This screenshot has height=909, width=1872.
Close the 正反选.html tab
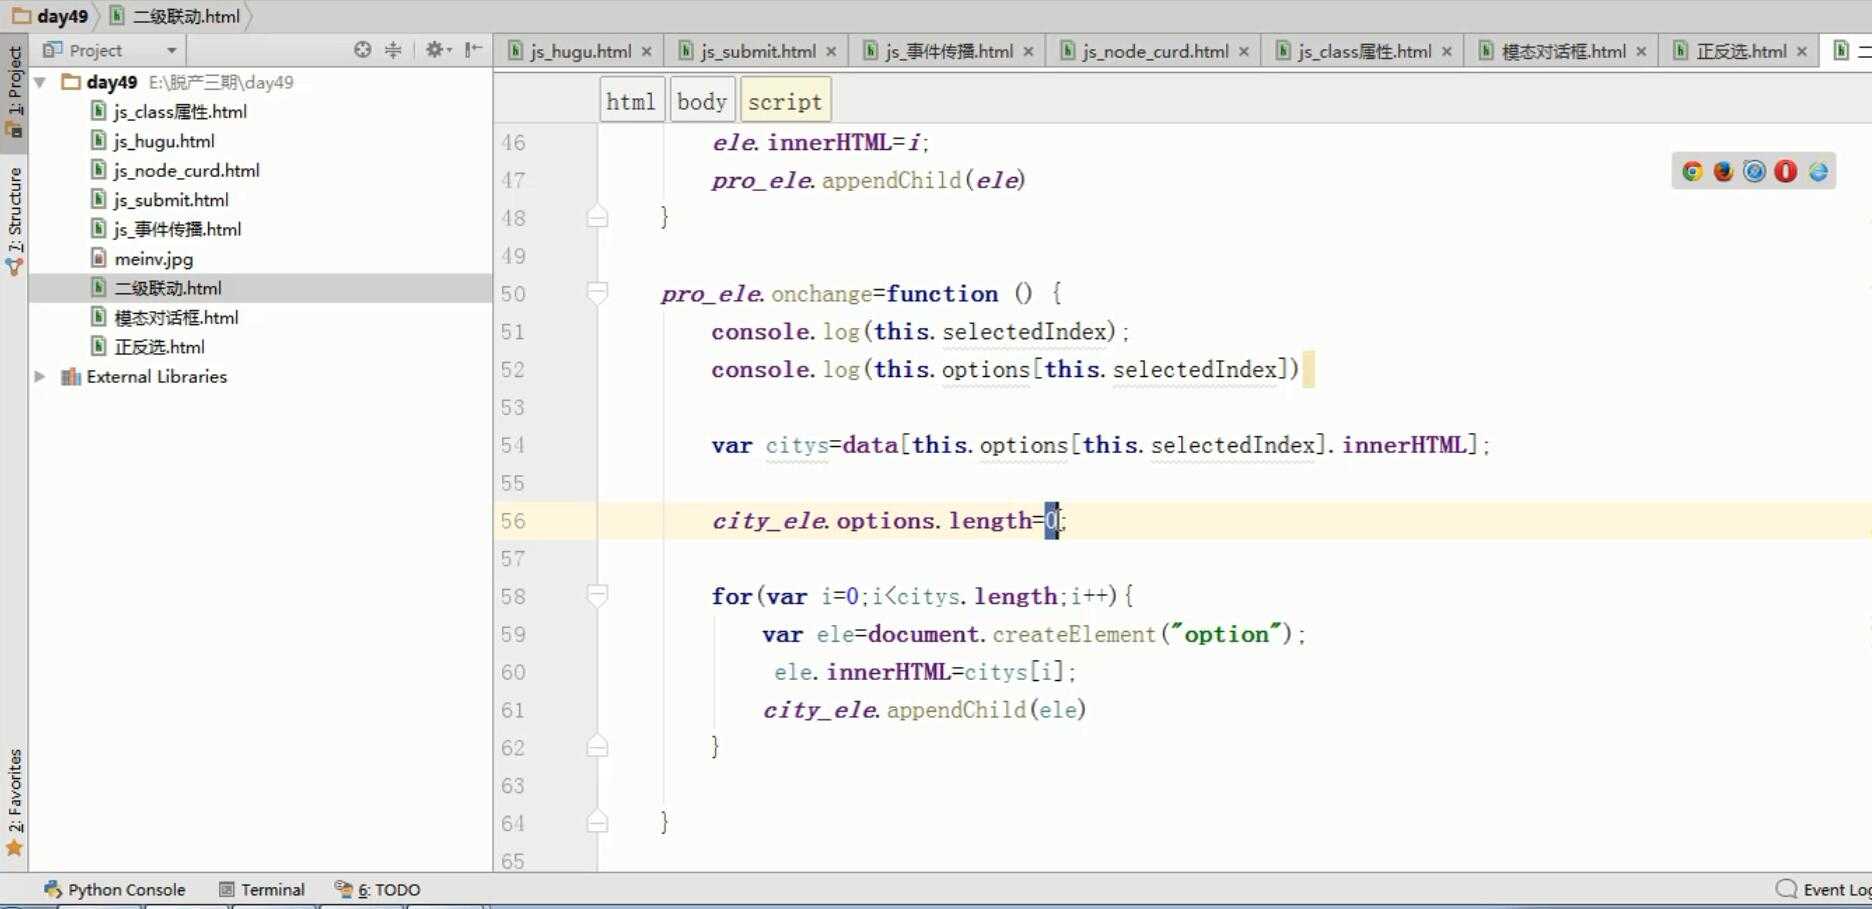click(1801, 51)
